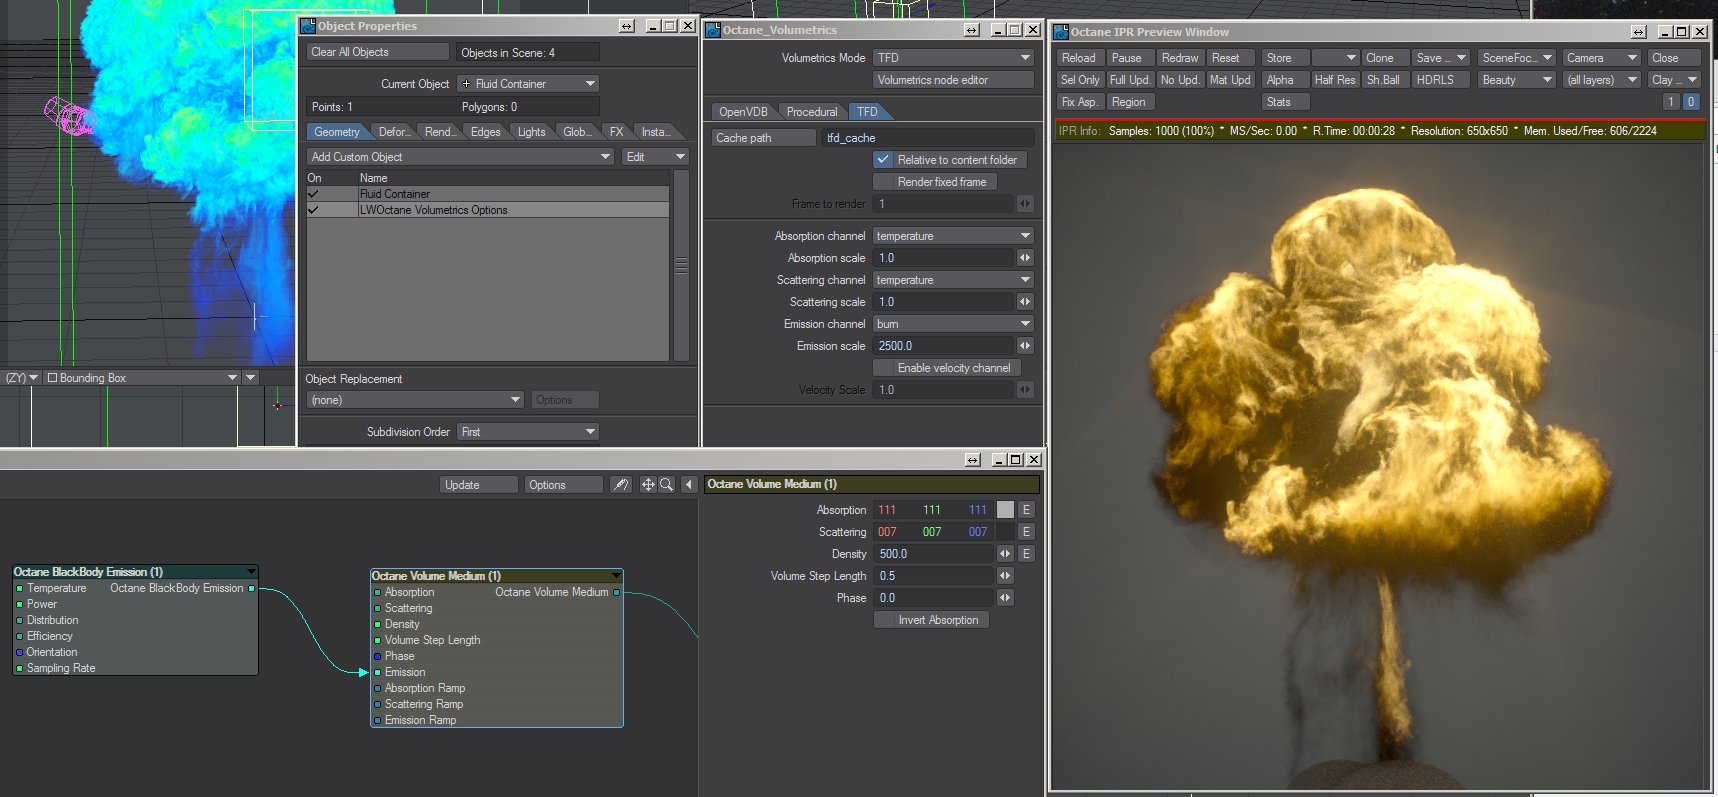The height and width of the screenshot is (797, 1718).
Task: Toggle Sel Only in IPR window
Action: (x=1080, y=80)
